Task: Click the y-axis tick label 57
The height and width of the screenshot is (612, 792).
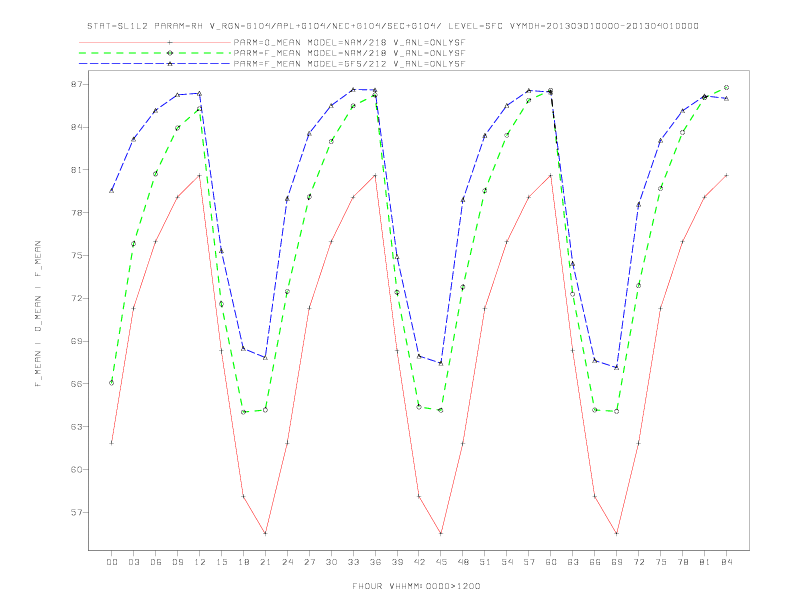Action: 76,513
